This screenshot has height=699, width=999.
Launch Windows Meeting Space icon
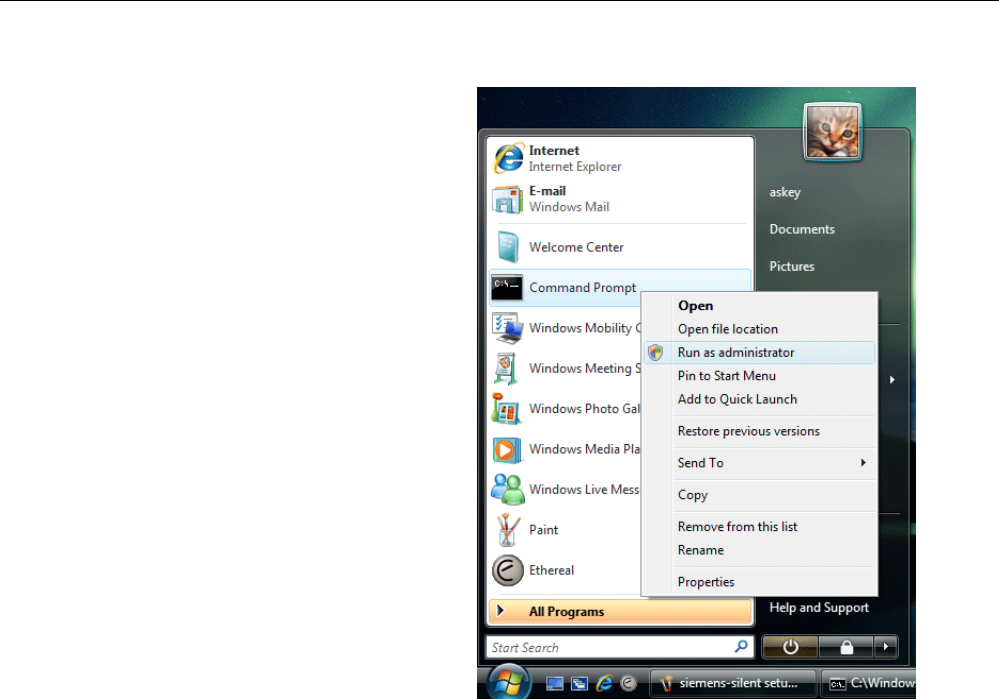506,369
